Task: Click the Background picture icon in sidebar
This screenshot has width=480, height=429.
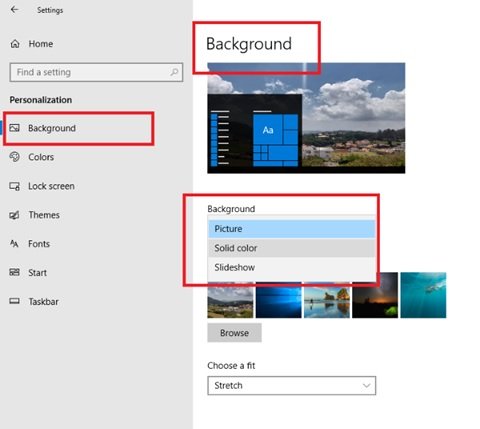Action: 14,128
